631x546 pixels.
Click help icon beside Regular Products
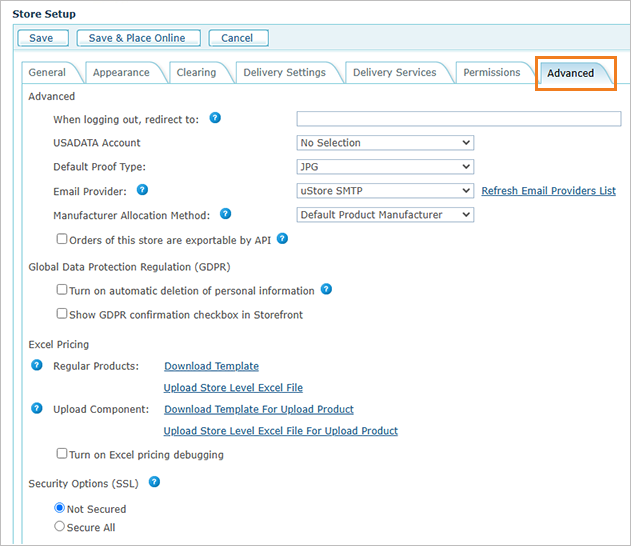pyautogui.click(x=38, y=365)
